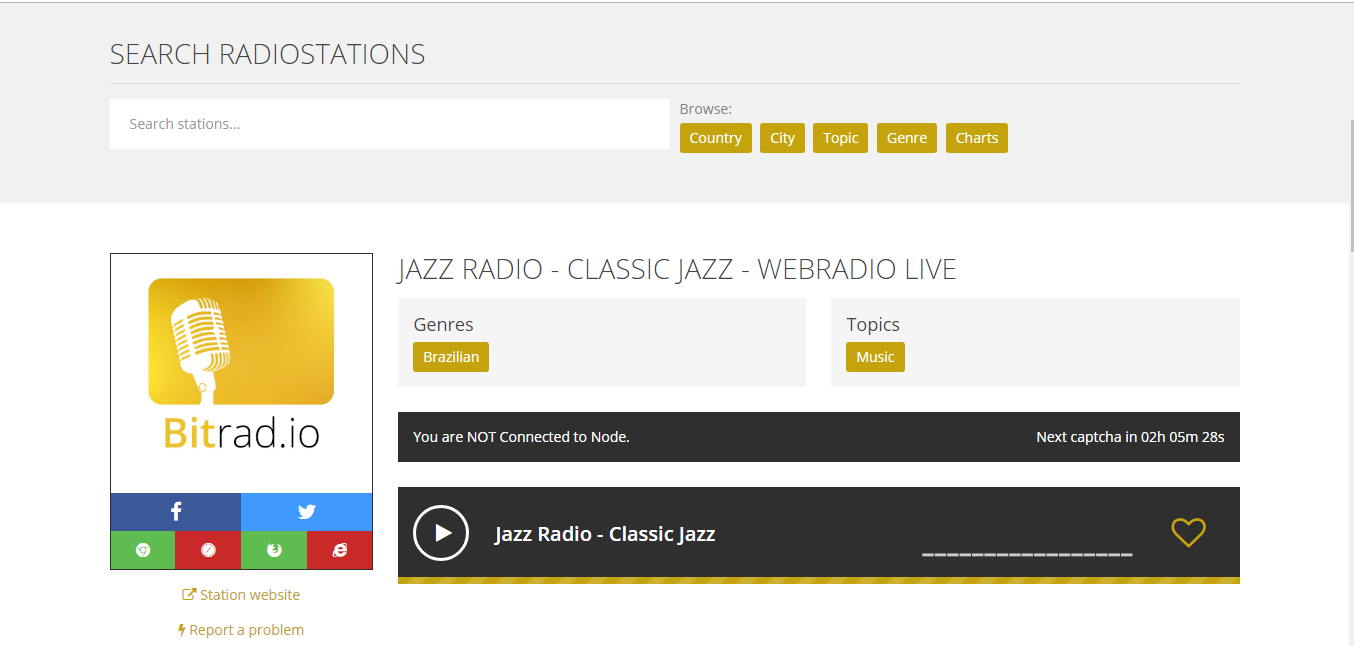This screenshot has height=646, width=1354.
Task: Focus the Search stations input field
Action: click(390, 124)
